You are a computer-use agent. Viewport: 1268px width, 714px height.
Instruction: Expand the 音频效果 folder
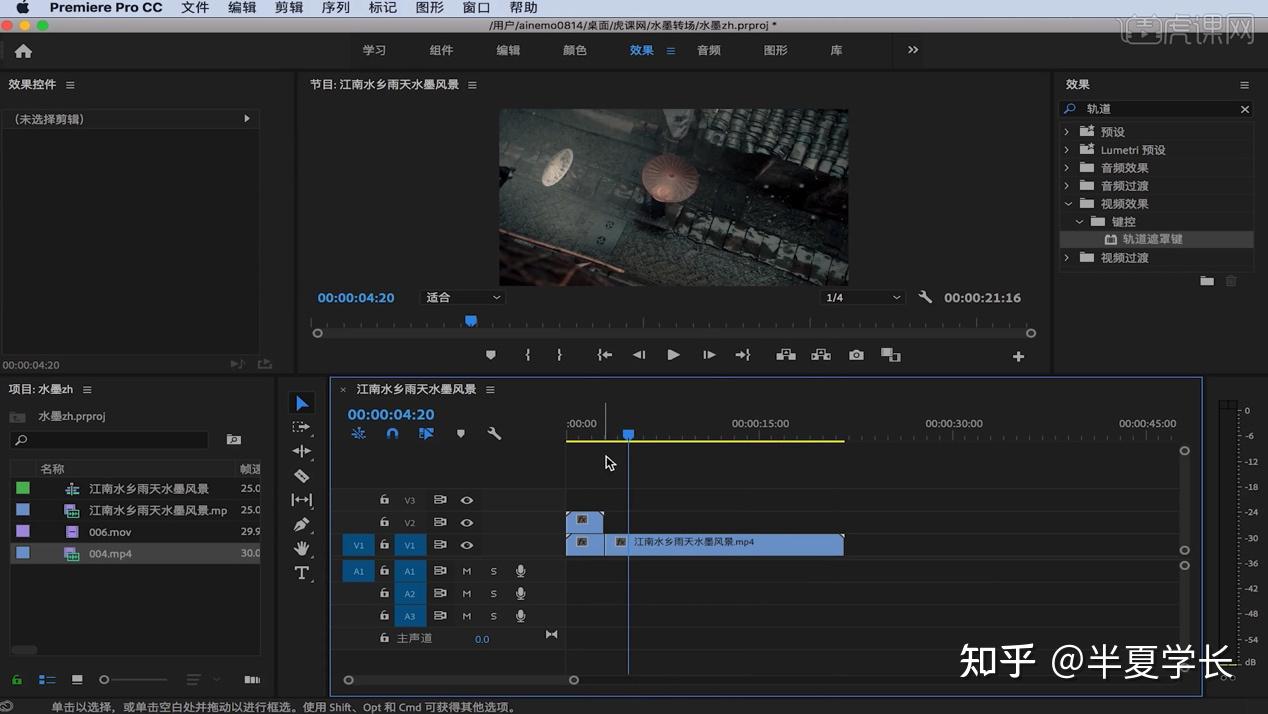1067,168
